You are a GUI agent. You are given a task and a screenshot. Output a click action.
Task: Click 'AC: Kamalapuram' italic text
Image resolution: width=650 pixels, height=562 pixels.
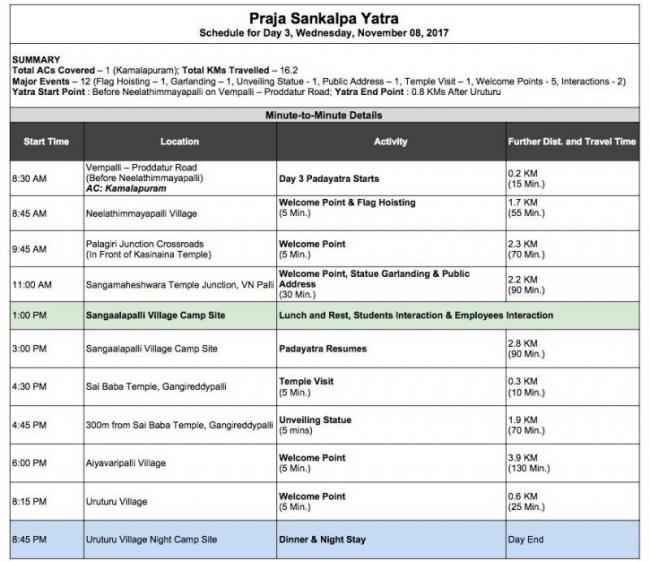point(126,189)
